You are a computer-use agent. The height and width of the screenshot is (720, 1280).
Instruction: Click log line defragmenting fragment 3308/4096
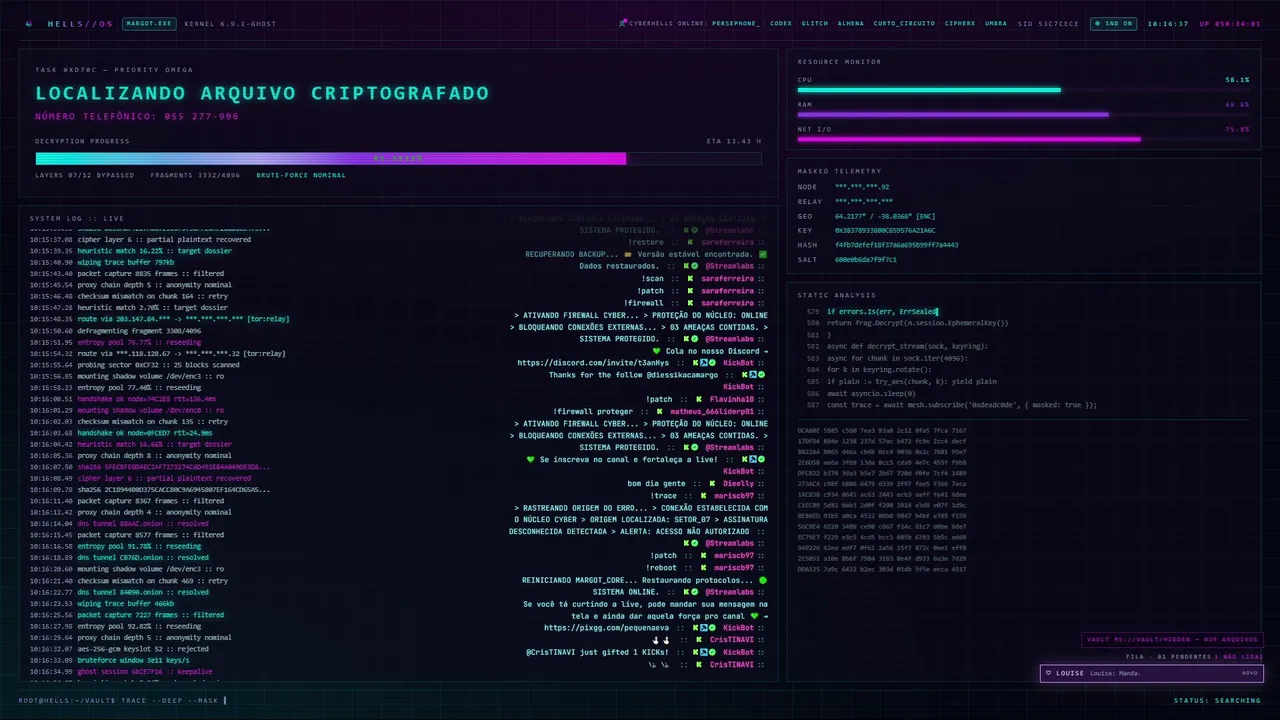115,330
